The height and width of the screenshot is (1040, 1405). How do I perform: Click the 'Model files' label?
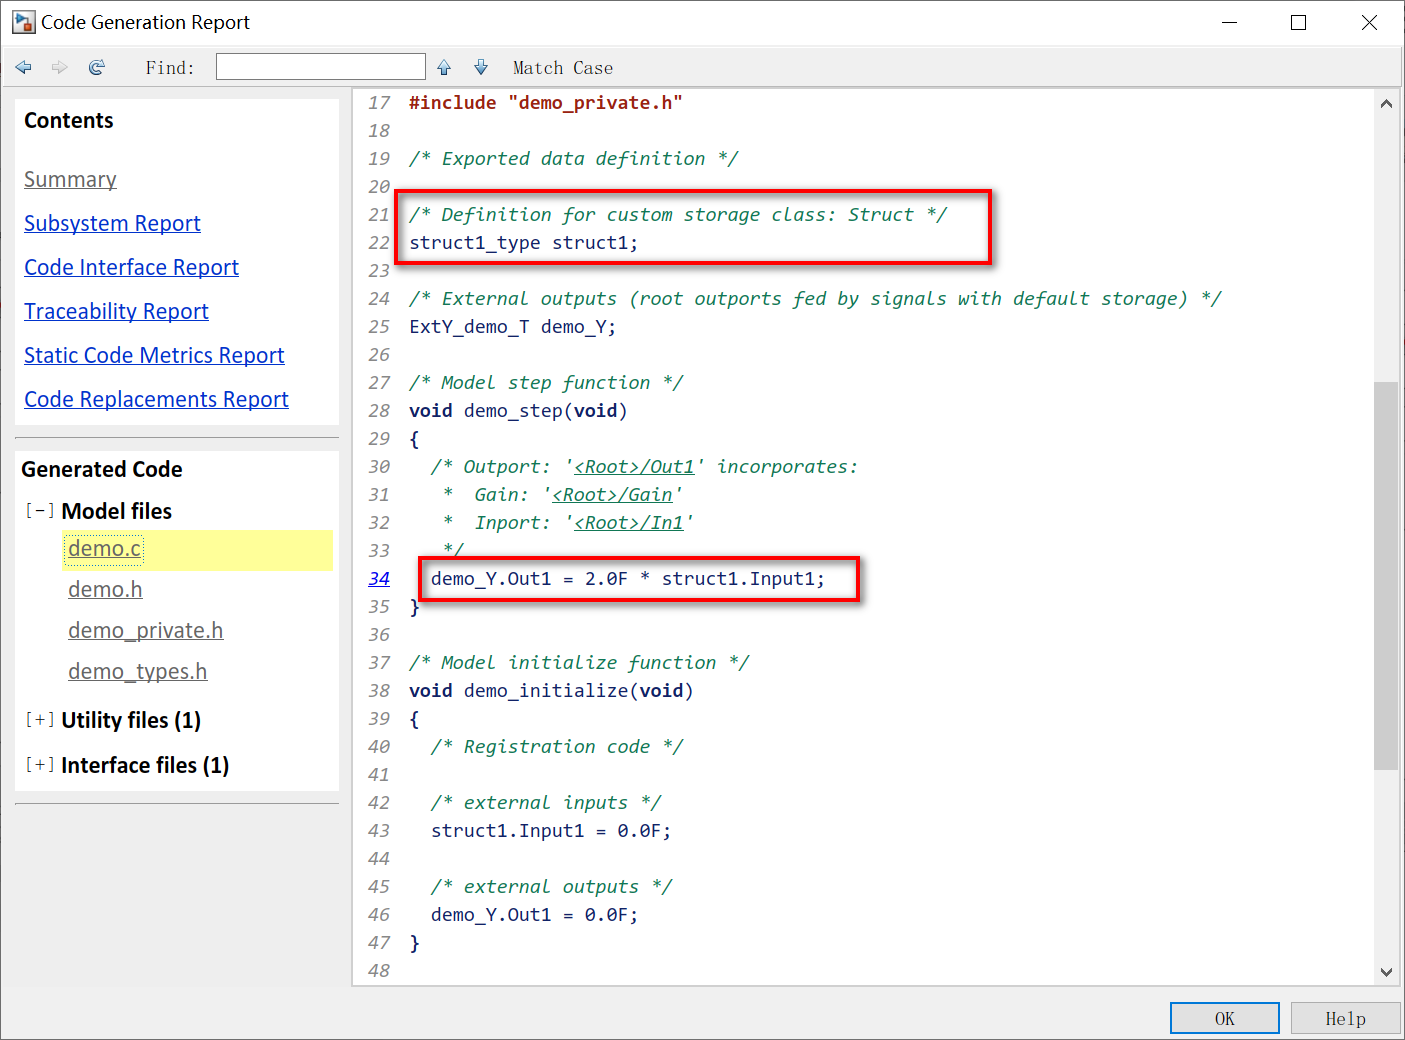116,511
